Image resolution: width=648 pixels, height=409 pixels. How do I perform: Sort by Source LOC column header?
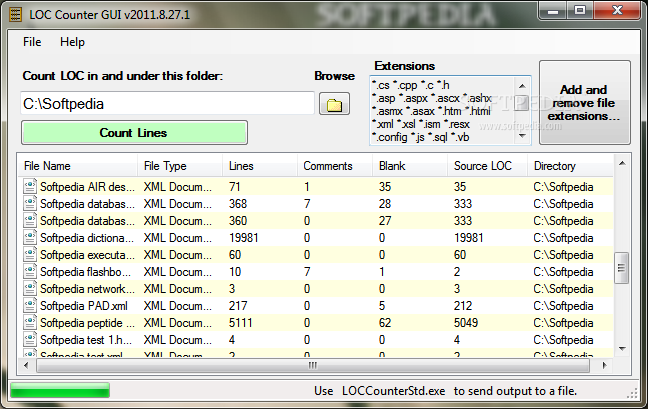(x=487, y=166)
